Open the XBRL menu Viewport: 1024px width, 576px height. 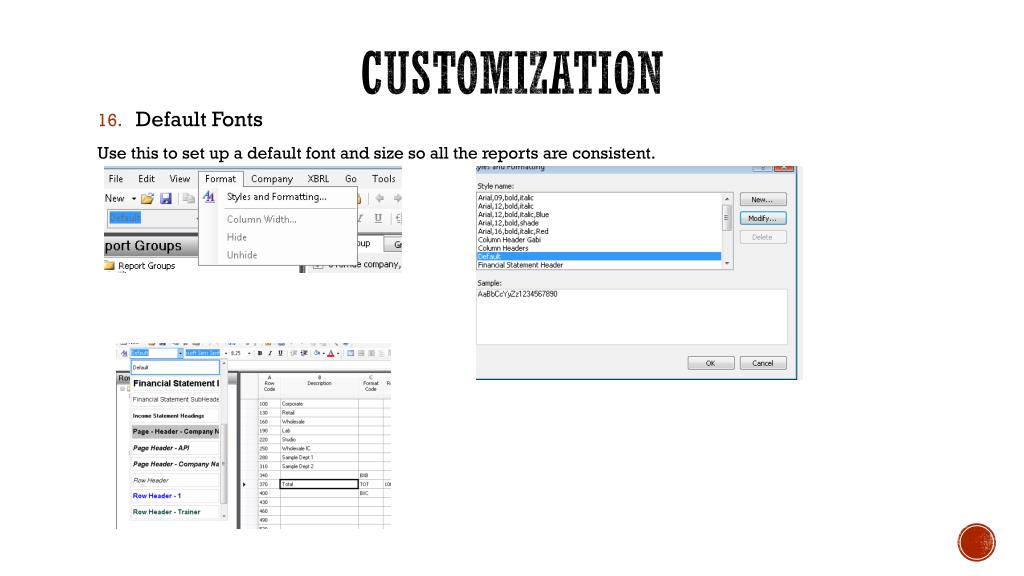(x=318, y=178)
